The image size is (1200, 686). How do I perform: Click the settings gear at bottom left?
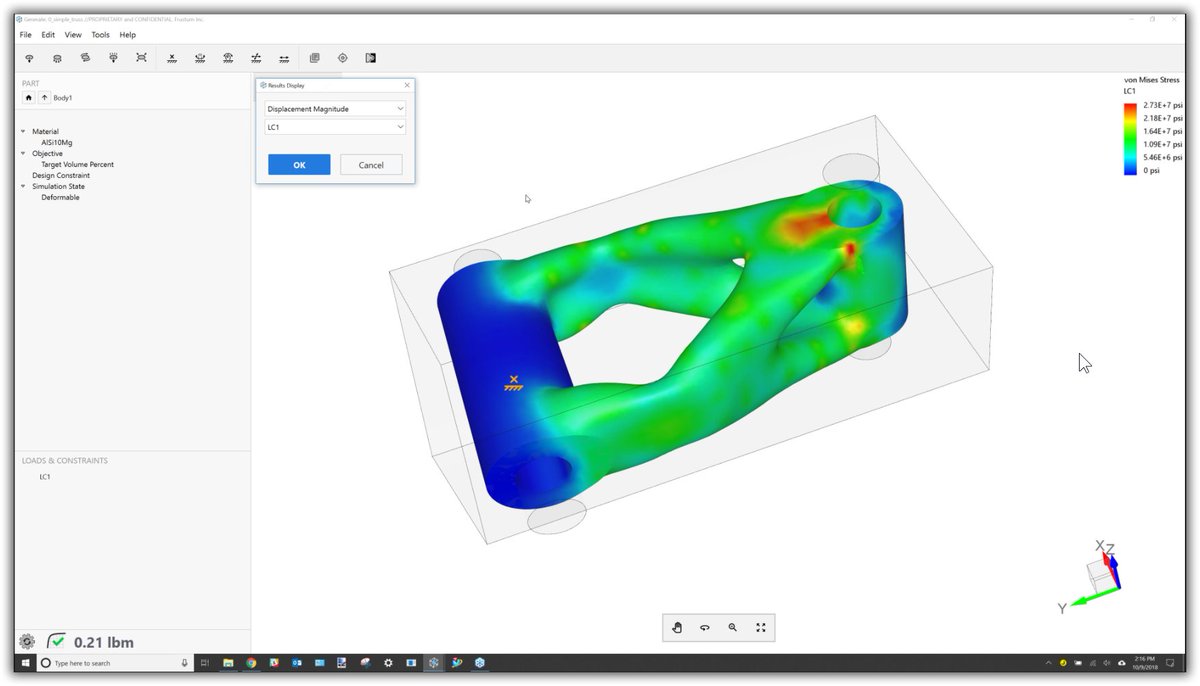click(x=27, y=641)
